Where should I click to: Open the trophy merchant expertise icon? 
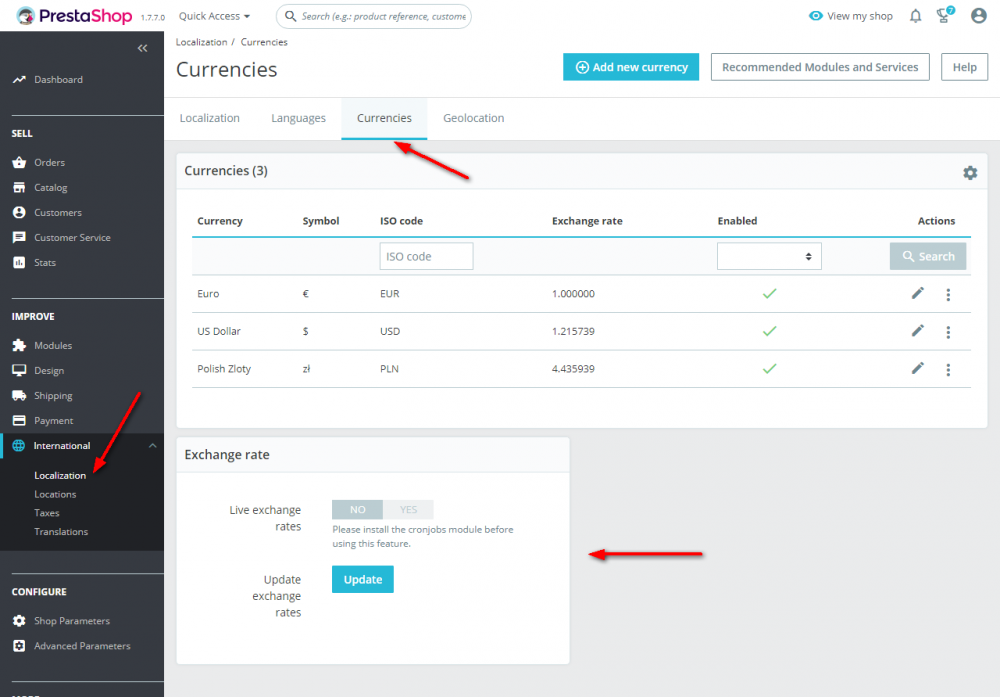pyautogui.click(x=945, y=15)
